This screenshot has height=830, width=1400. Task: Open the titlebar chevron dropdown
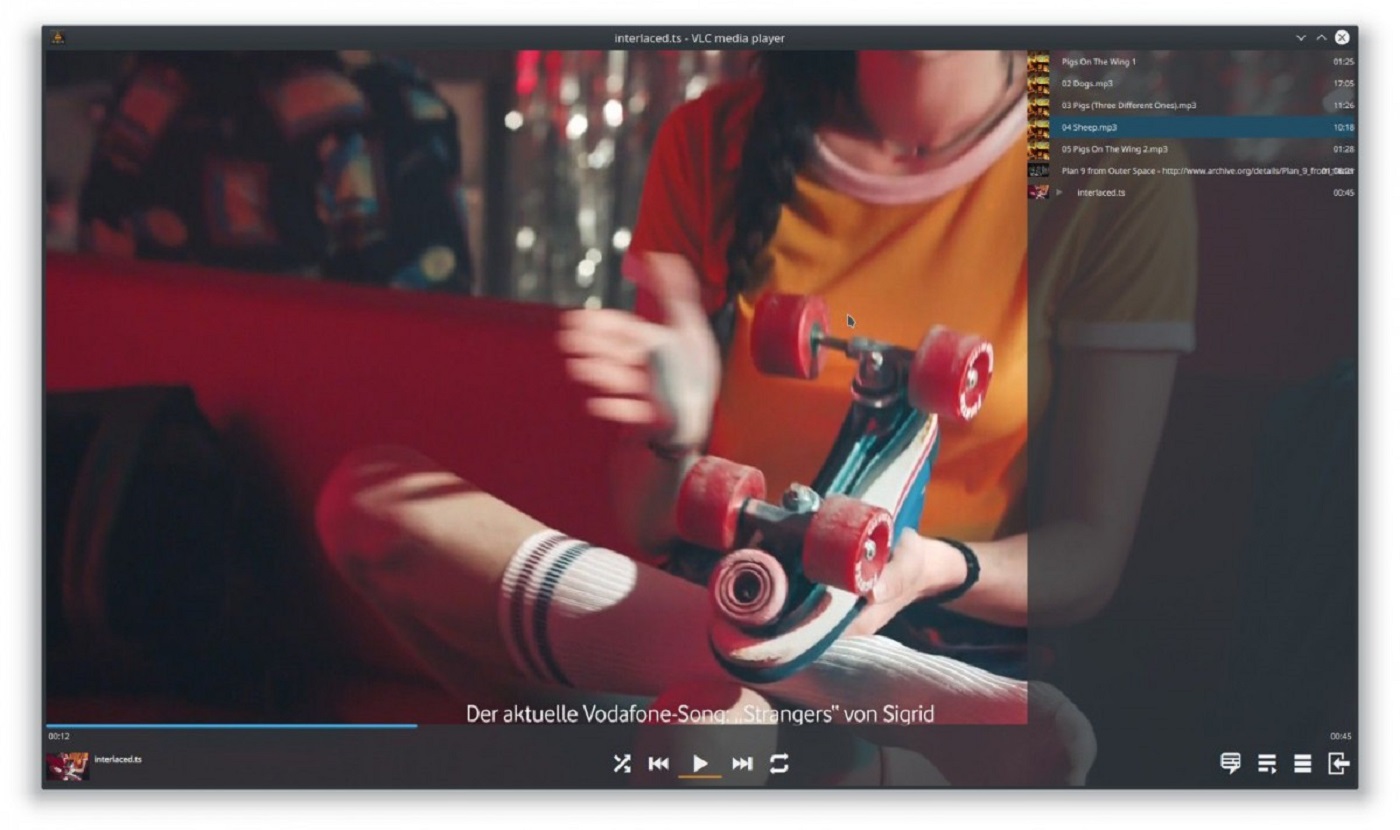1299,37
